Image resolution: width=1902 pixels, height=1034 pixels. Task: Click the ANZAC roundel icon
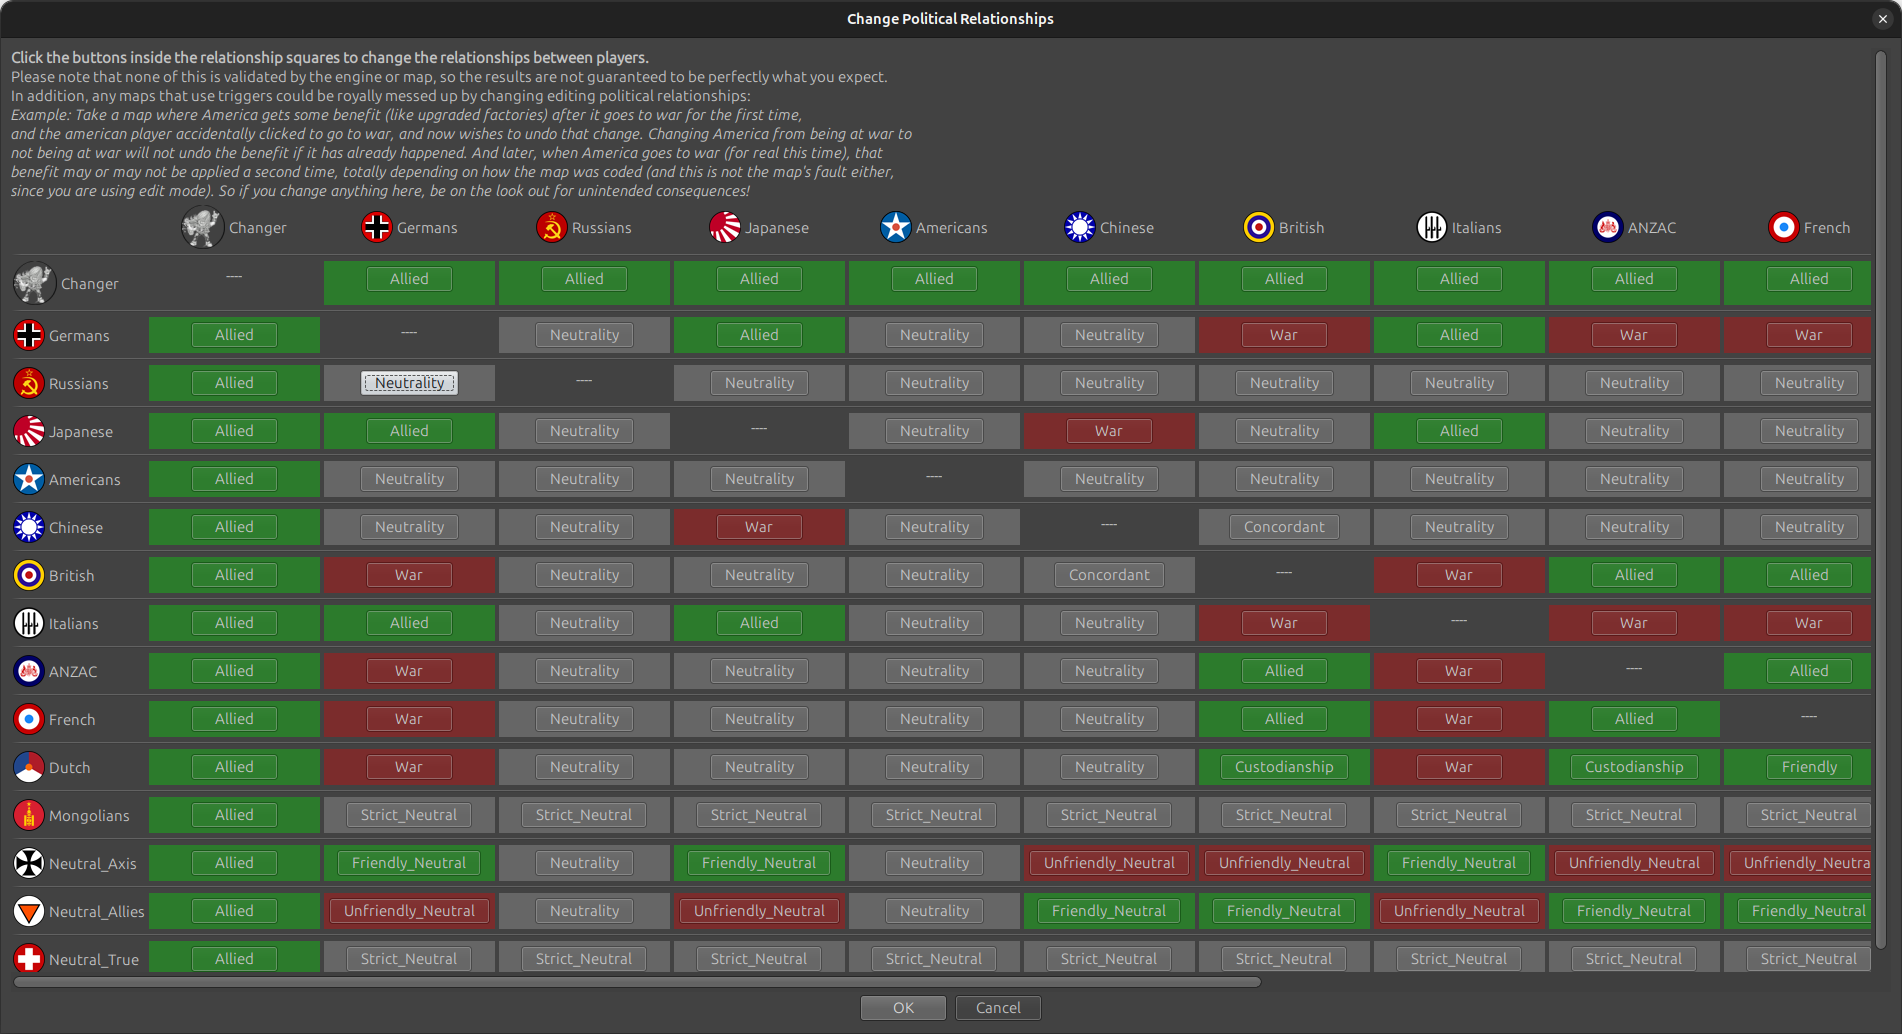tap(28, 671)
